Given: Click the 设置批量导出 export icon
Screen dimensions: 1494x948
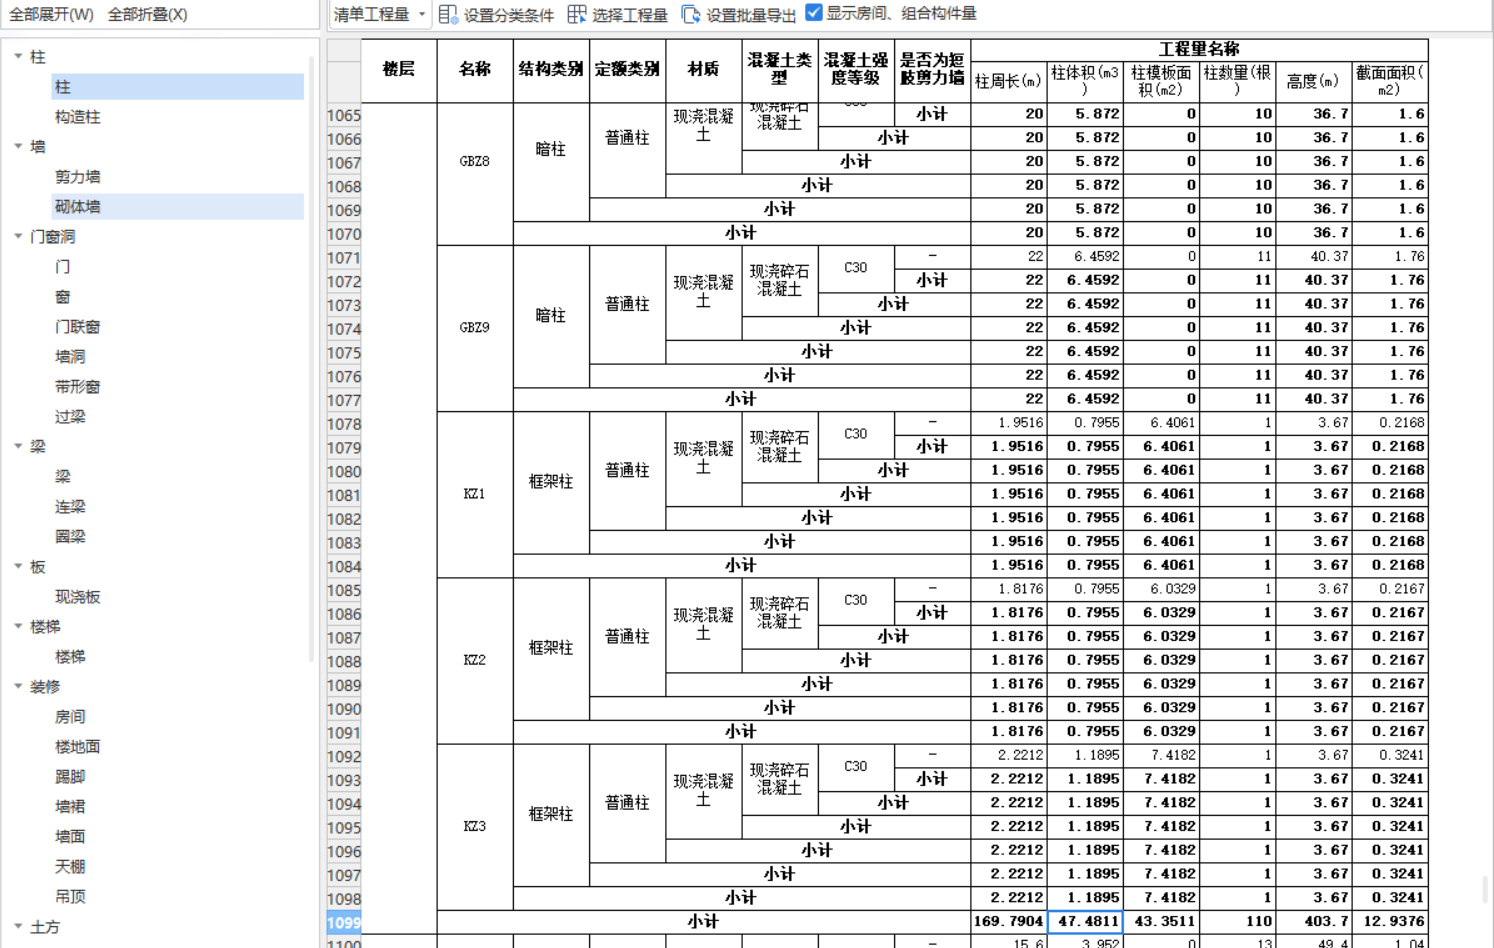Looking at the screenshot, I should pyautogui.click(x=691, y=14).
